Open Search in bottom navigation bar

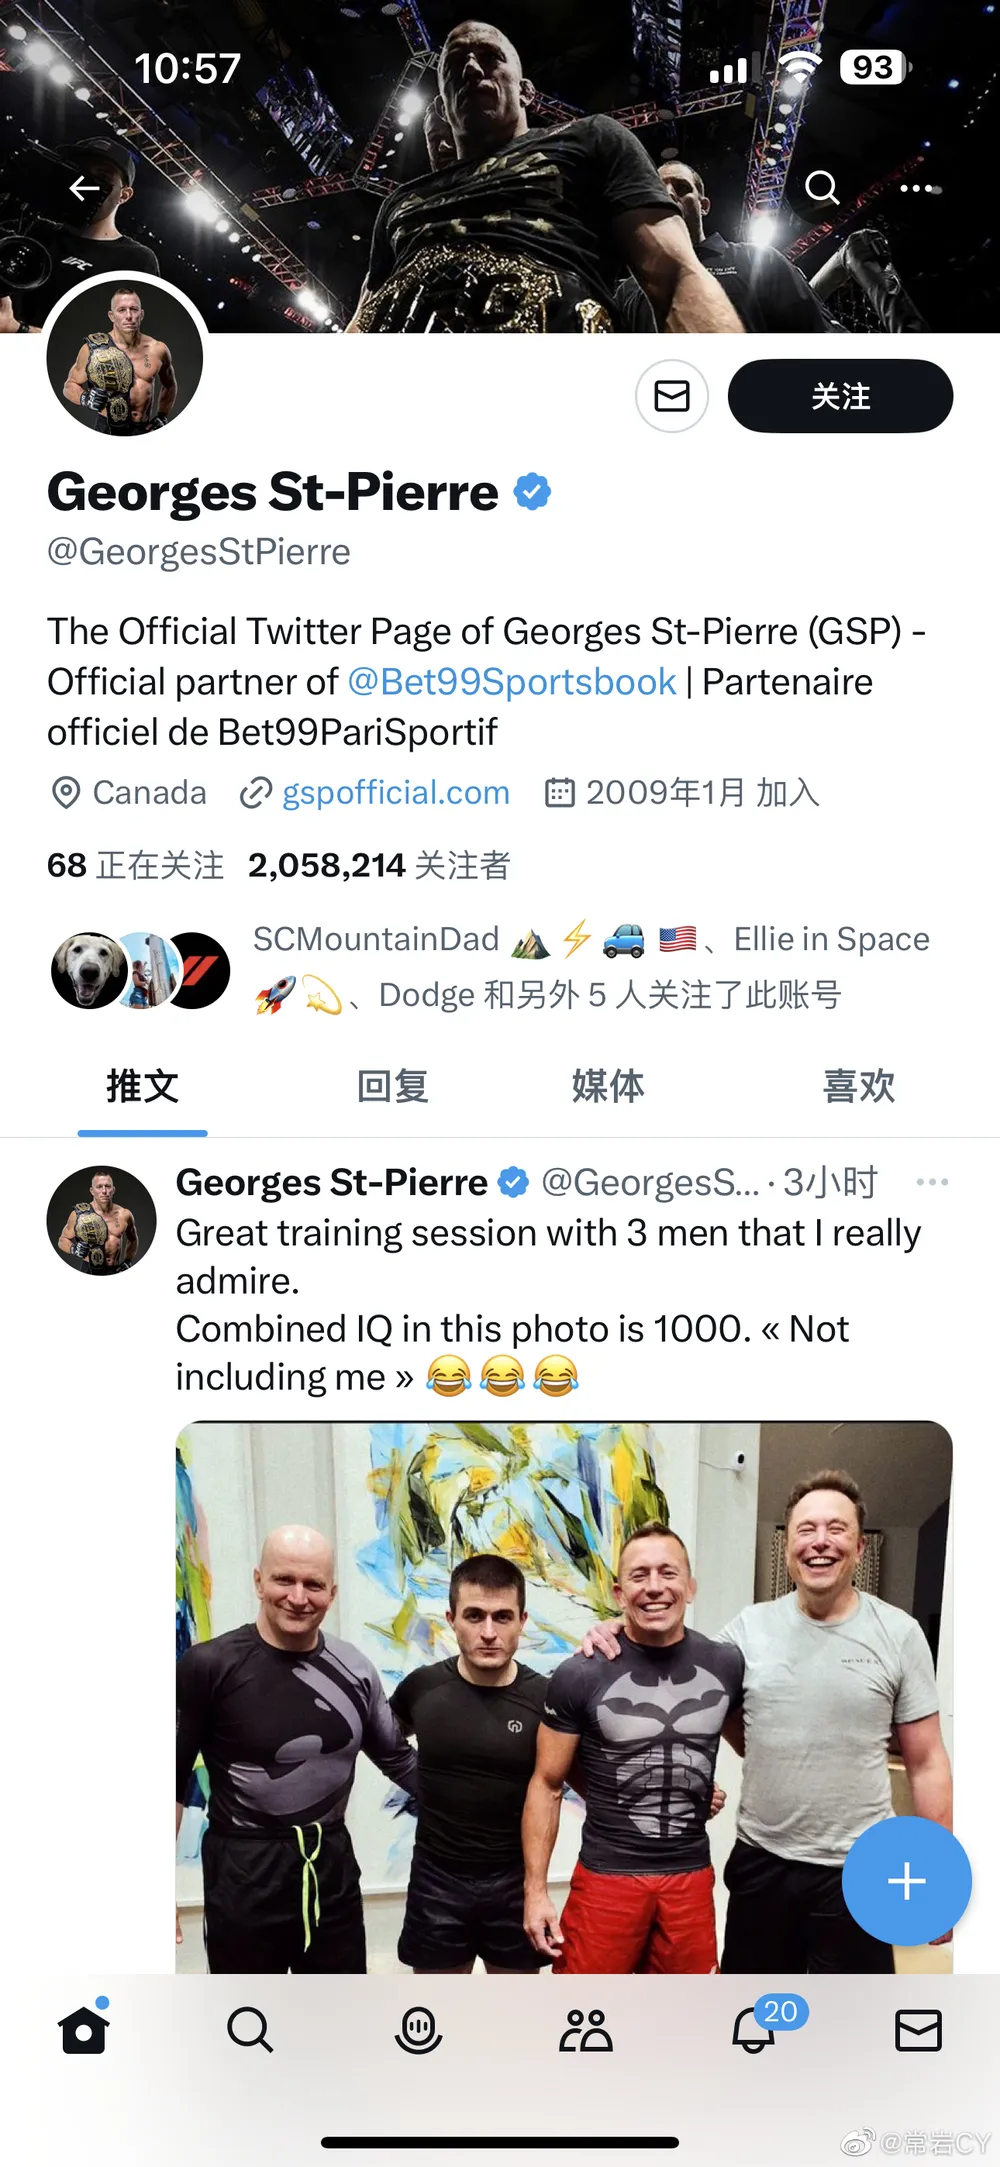point(250,2031)
